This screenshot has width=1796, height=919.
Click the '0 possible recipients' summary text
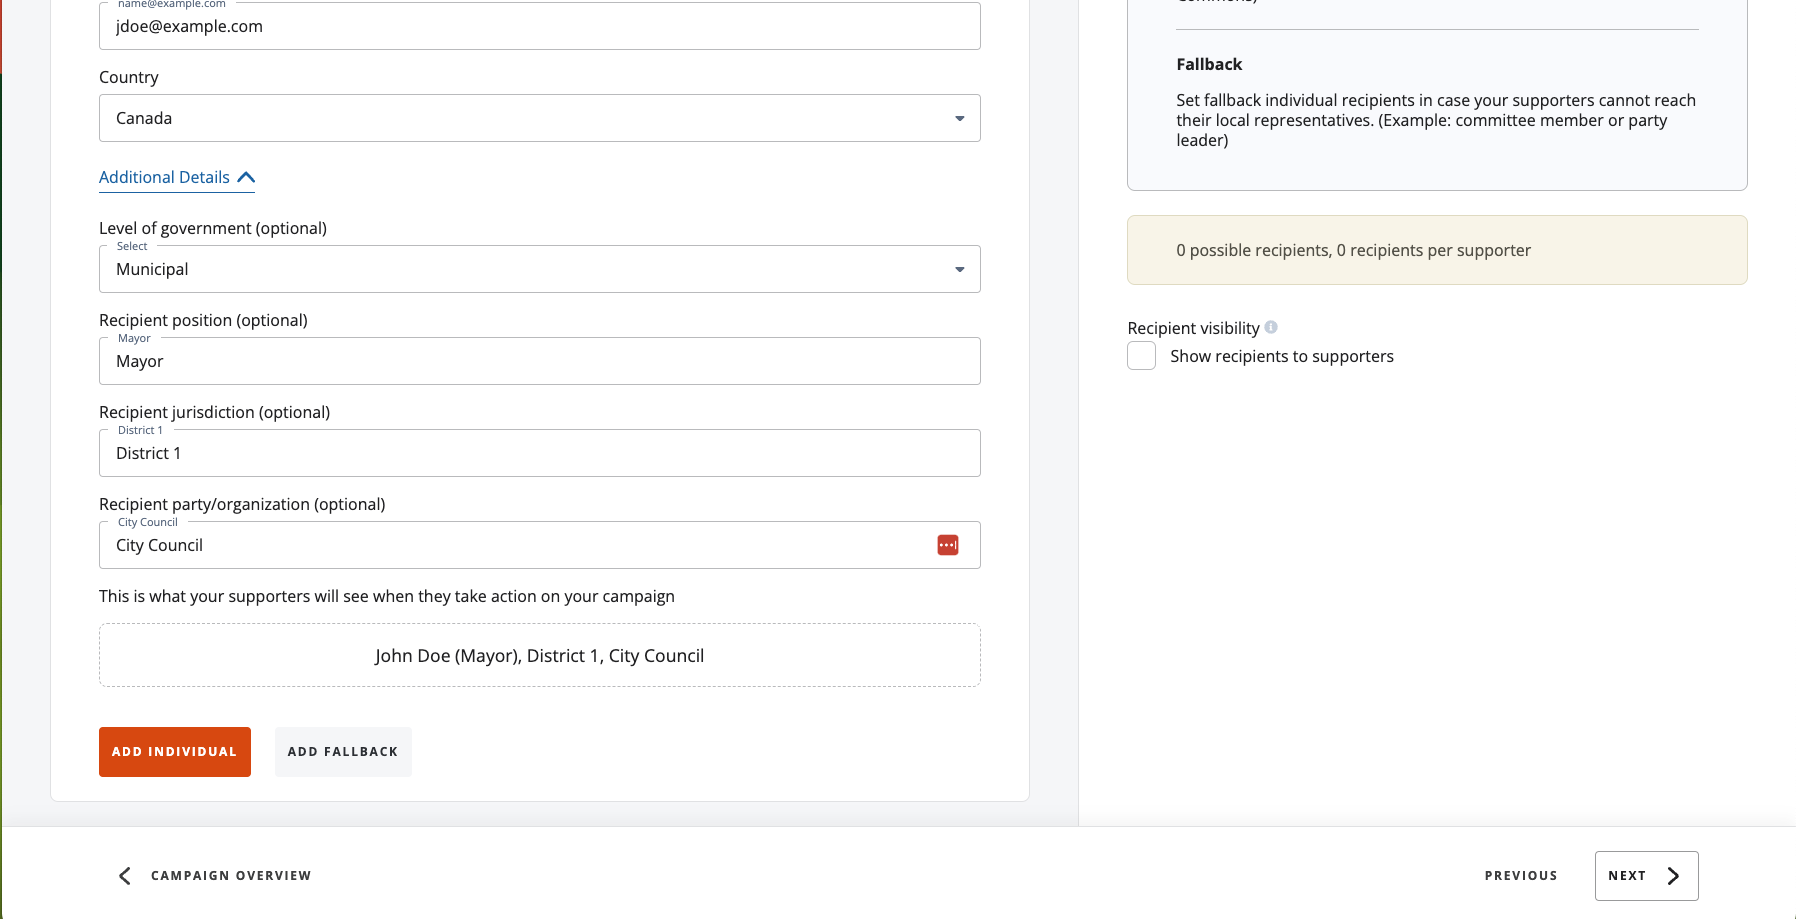(1353, 250)
